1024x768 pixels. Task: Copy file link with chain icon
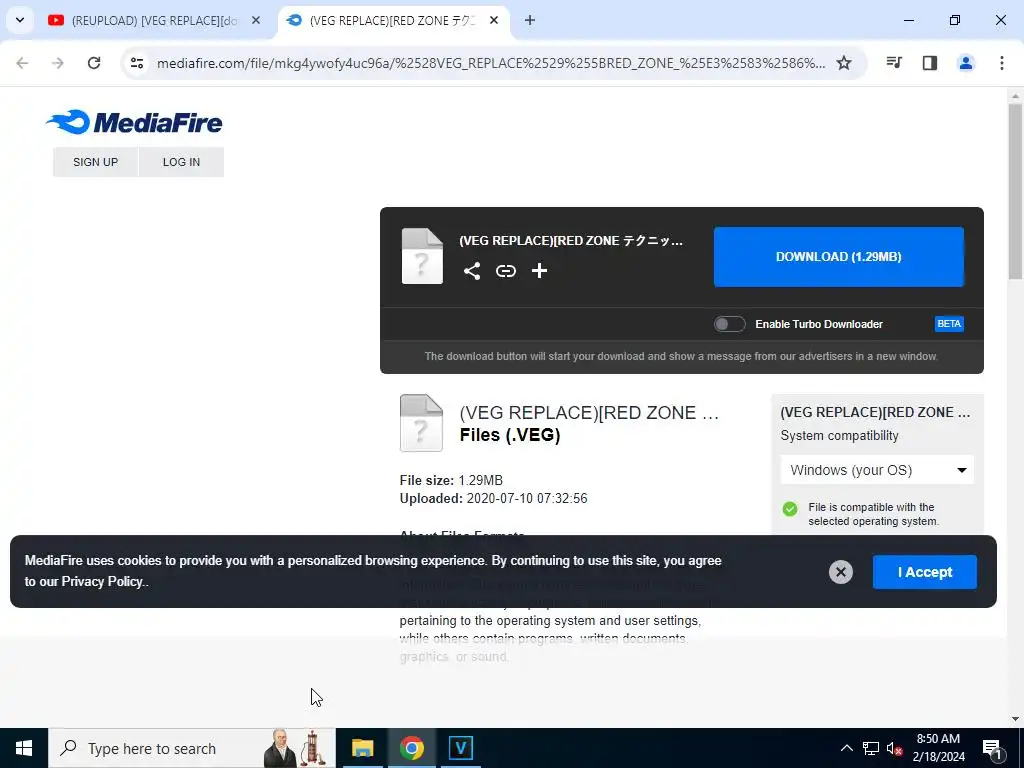(505, 270)
